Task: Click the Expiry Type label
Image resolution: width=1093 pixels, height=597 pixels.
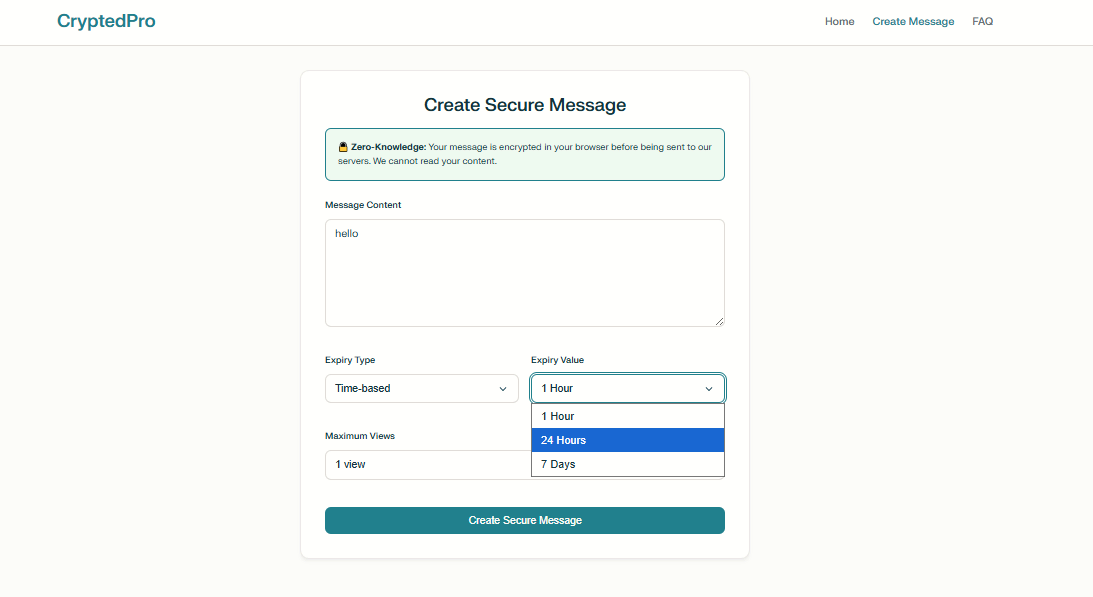Action: (350, 360)
